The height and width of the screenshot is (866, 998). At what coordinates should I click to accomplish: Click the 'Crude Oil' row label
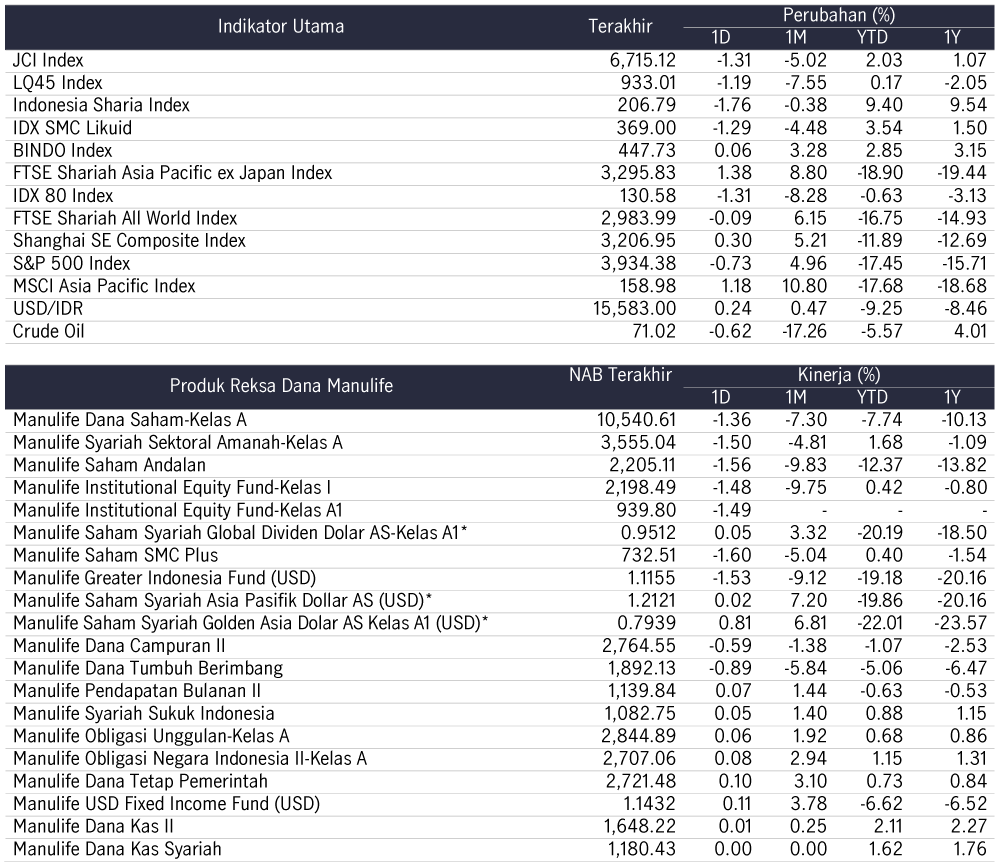click(x=48, y=332)
